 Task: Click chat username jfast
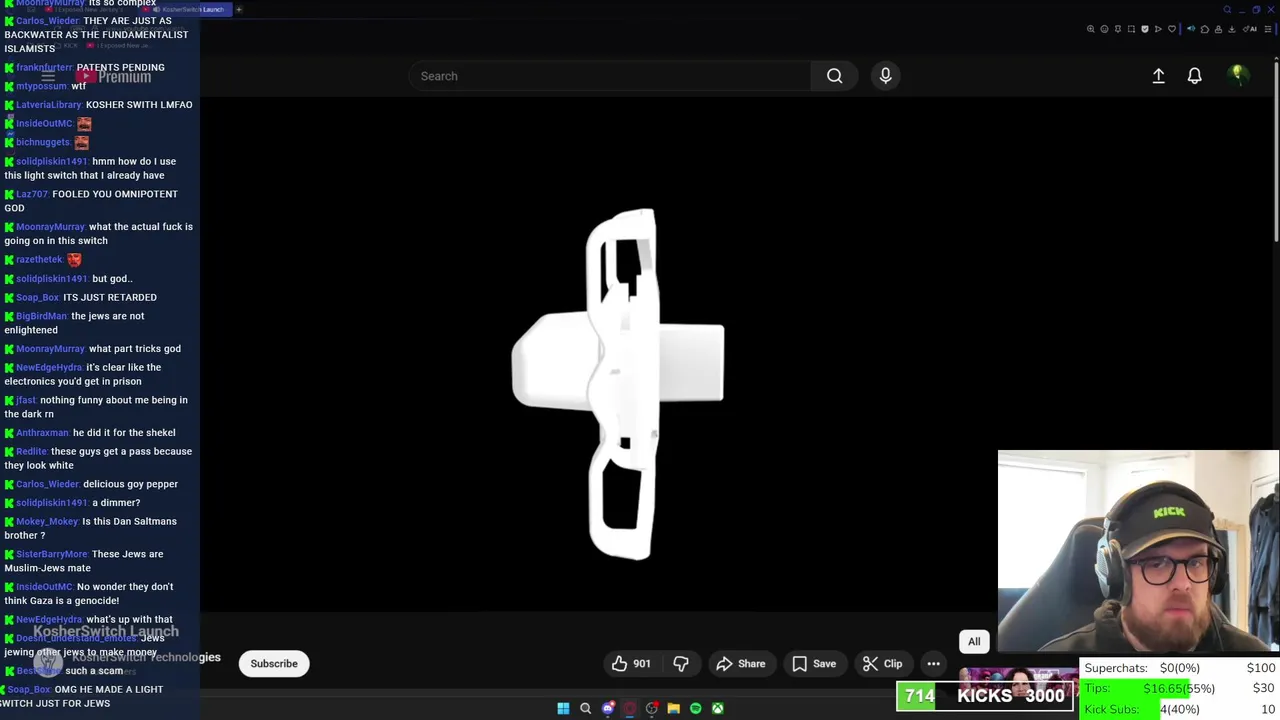26,400
